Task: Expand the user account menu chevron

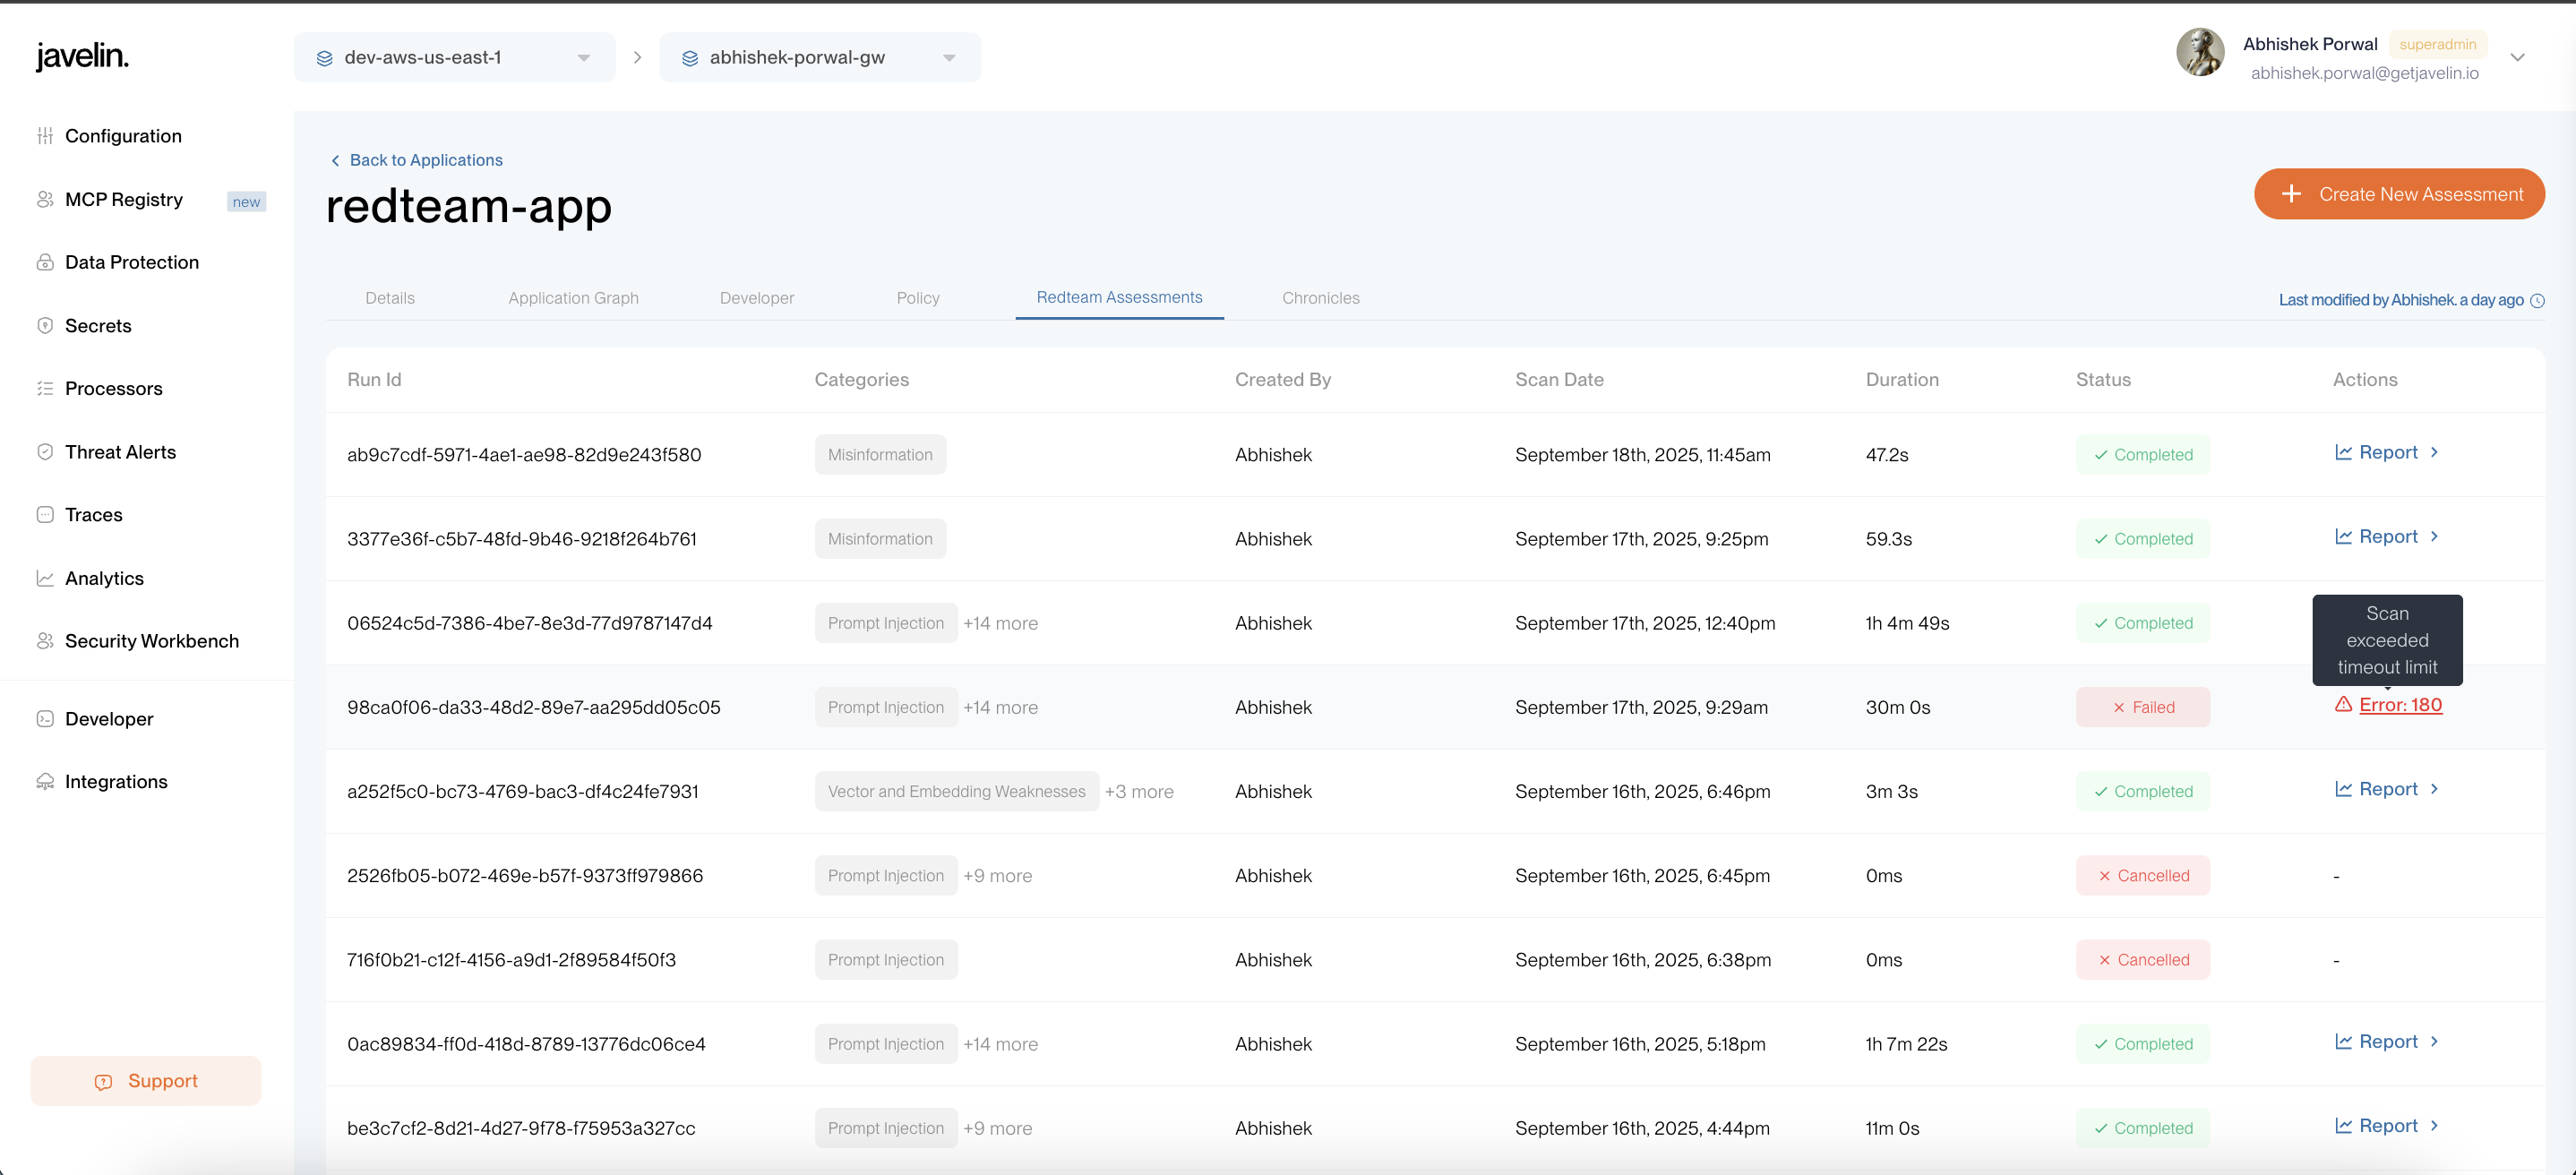Action: 2518,58
